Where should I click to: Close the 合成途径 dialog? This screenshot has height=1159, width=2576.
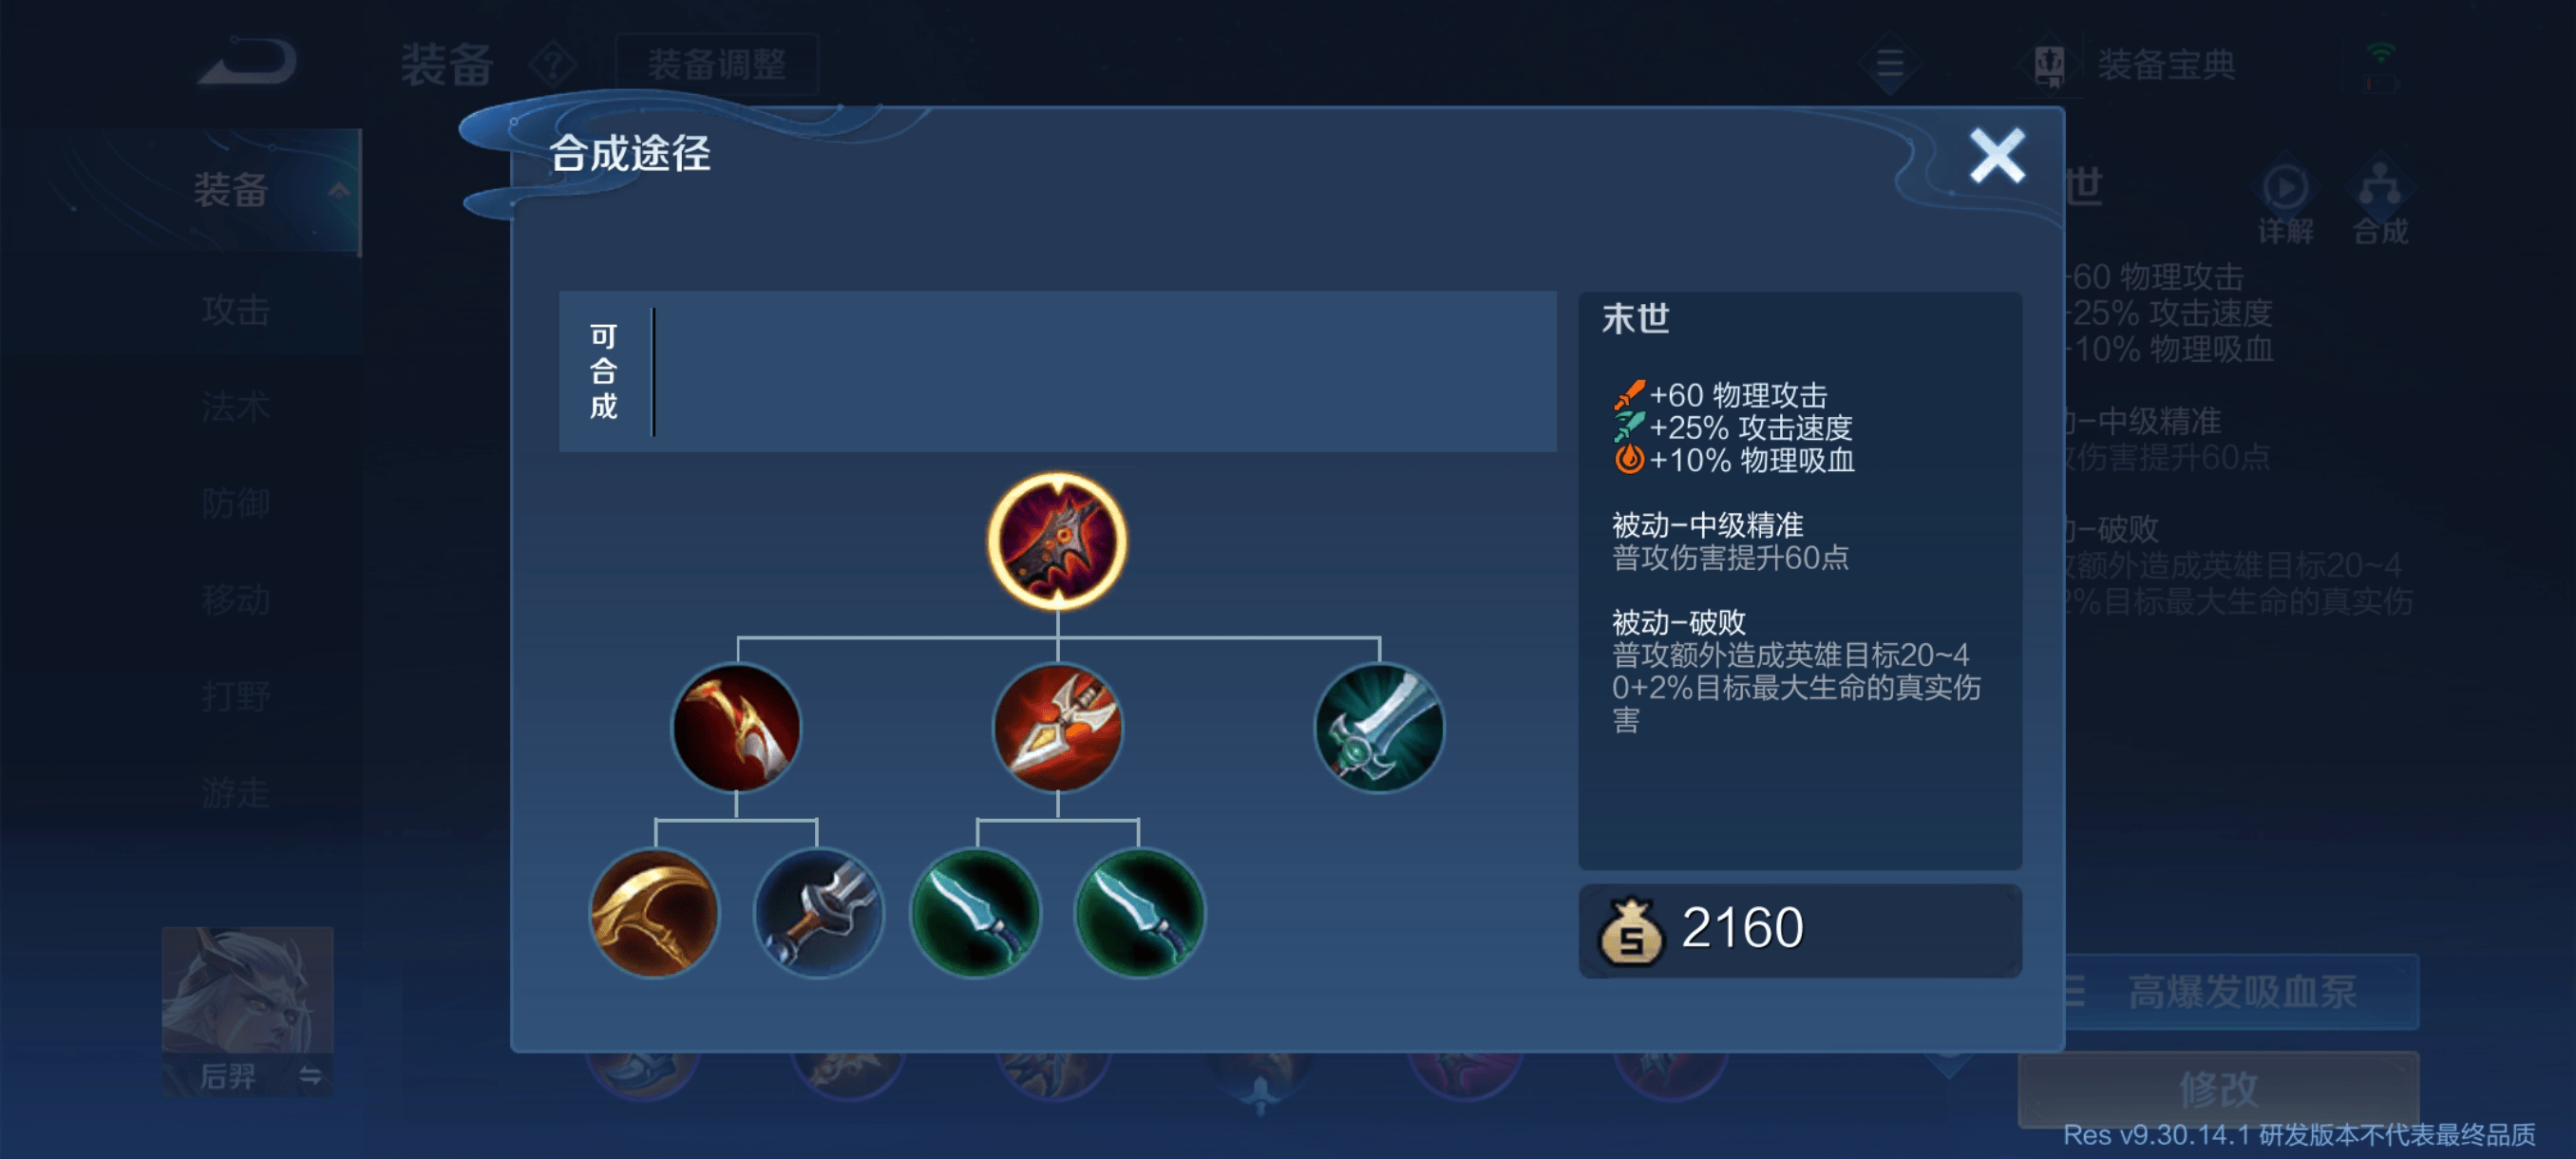[1996, 155]
